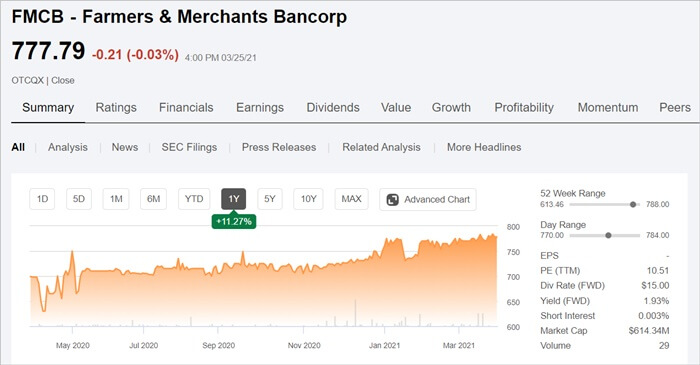Filter headlines by Analysis
The width and height of the screenshot is (700, 365).
pyautogui.click(x=68, y=147)
